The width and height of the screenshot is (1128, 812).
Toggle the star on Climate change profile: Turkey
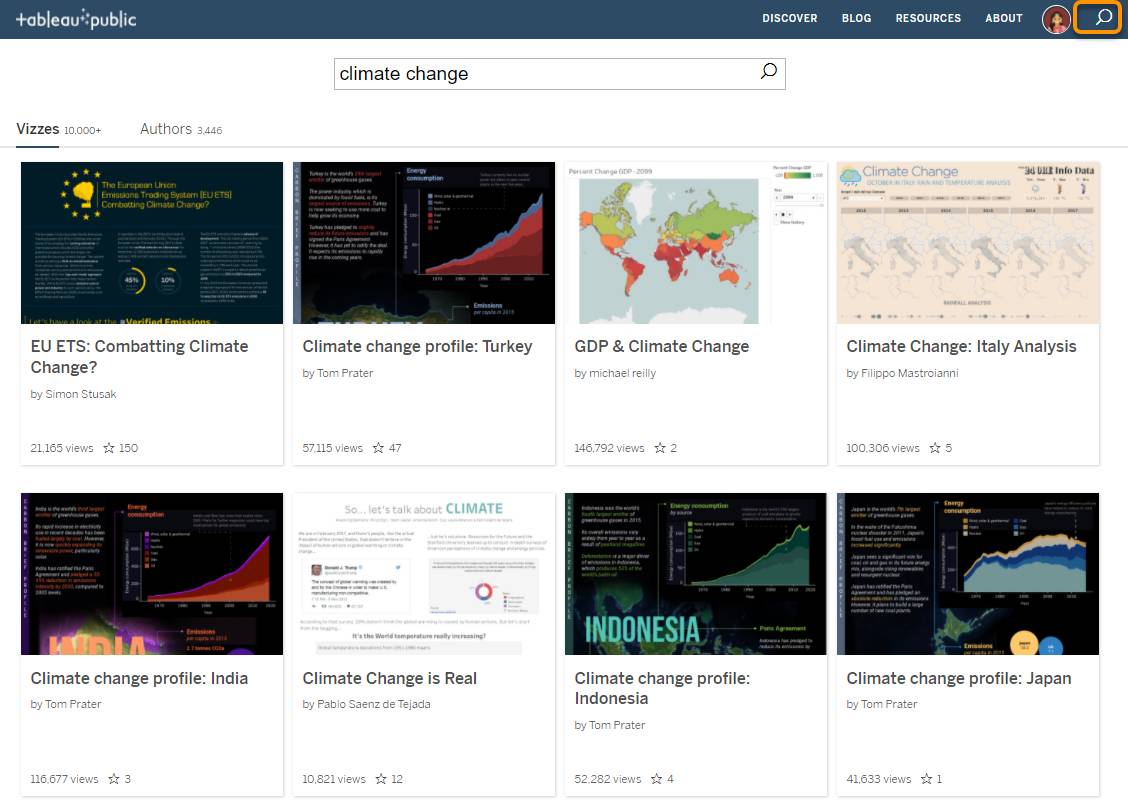pos(380,448)
